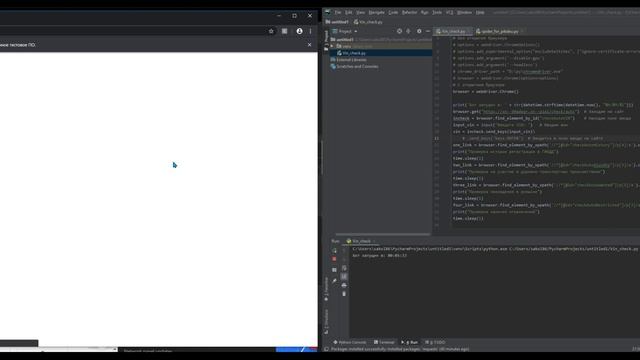The height and width of the screenshot is (360, 640).
Task: Open the Window menu in PyCharm
Action: point(464,13)
